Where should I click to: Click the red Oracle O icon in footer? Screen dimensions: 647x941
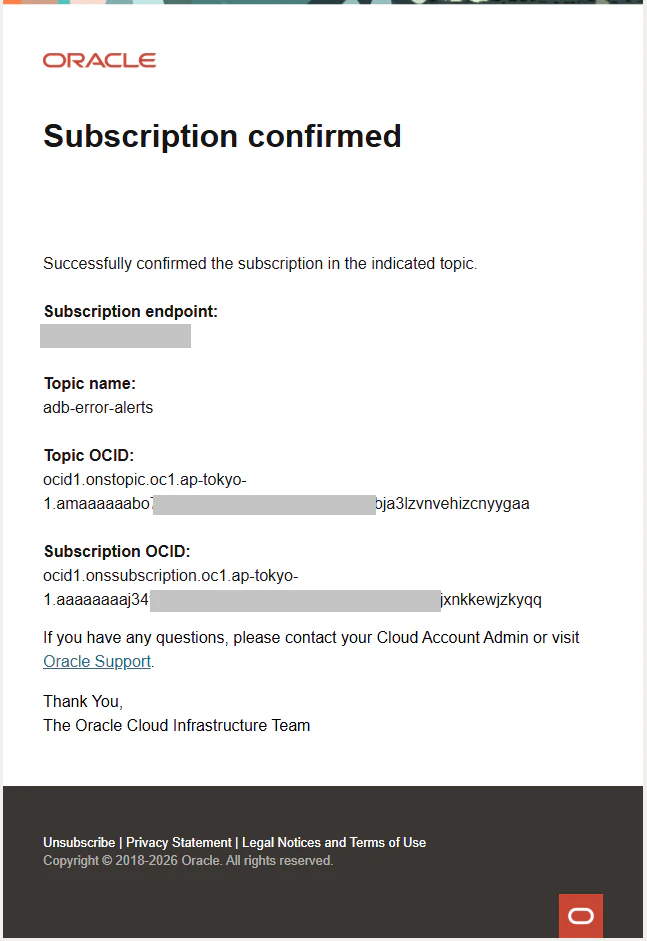580,916
